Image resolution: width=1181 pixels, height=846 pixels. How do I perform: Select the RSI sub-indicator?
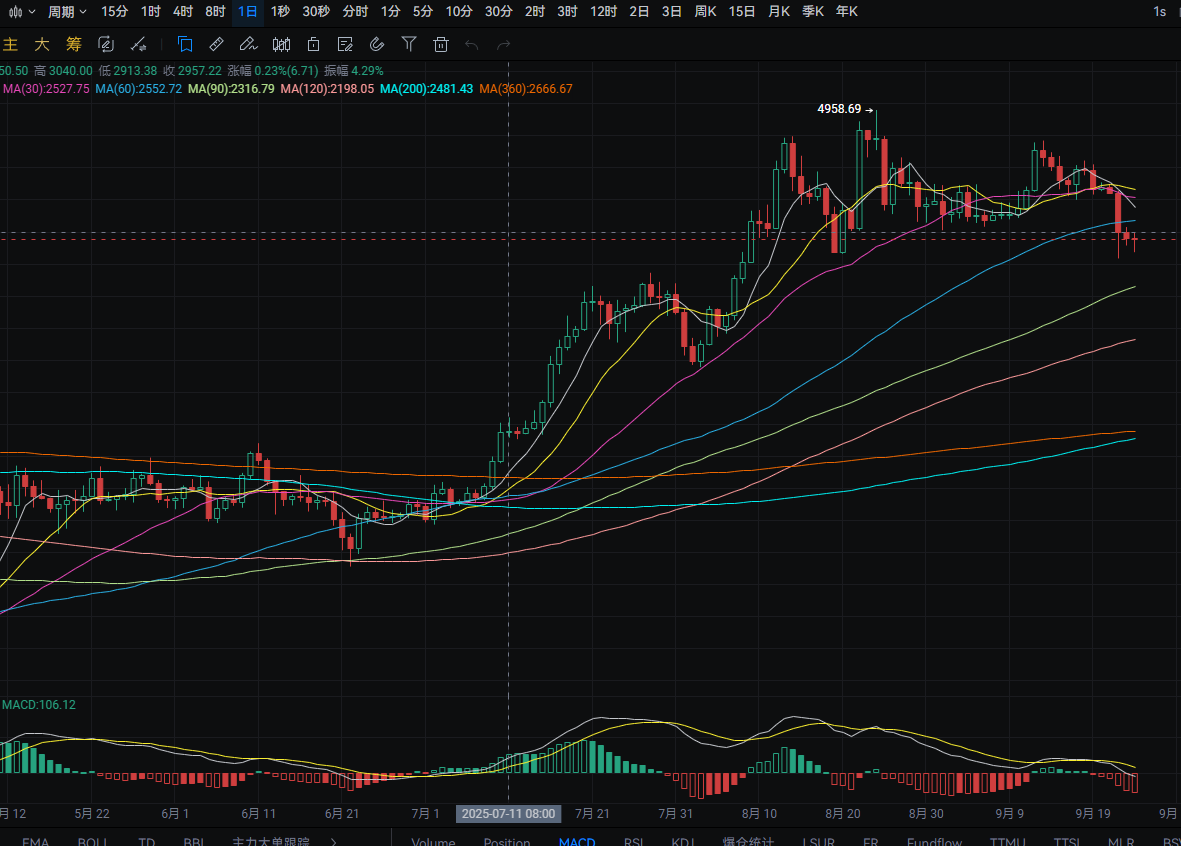click(633, 841)
